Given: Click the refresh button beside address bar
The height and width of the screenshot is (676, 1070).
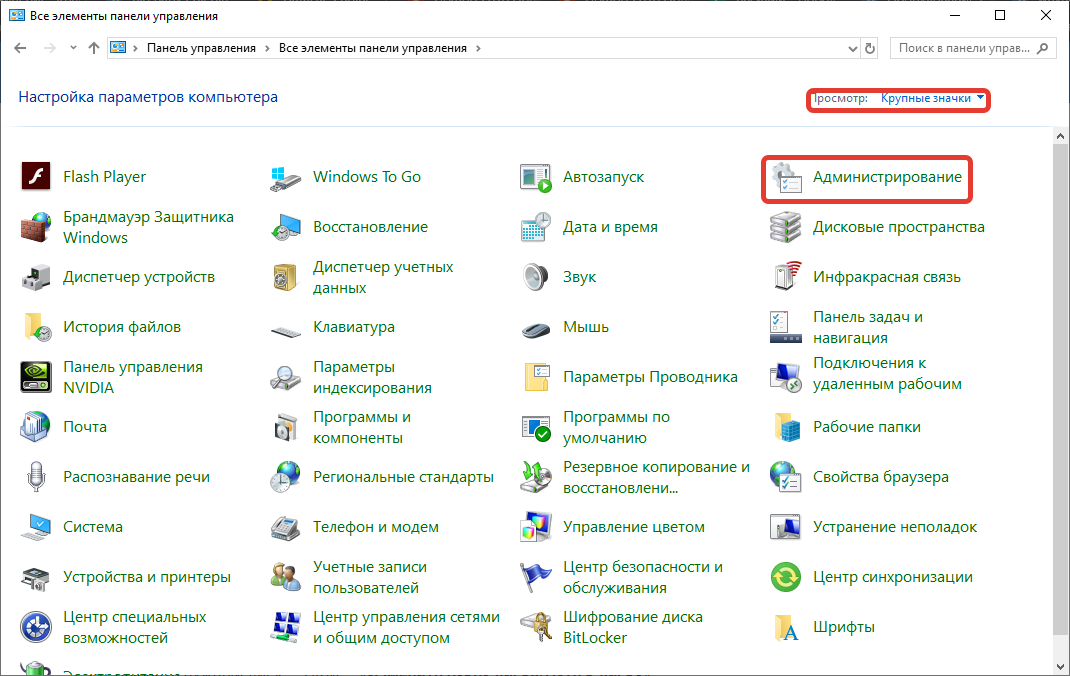Looking at the screenshot, I should 870,48.
